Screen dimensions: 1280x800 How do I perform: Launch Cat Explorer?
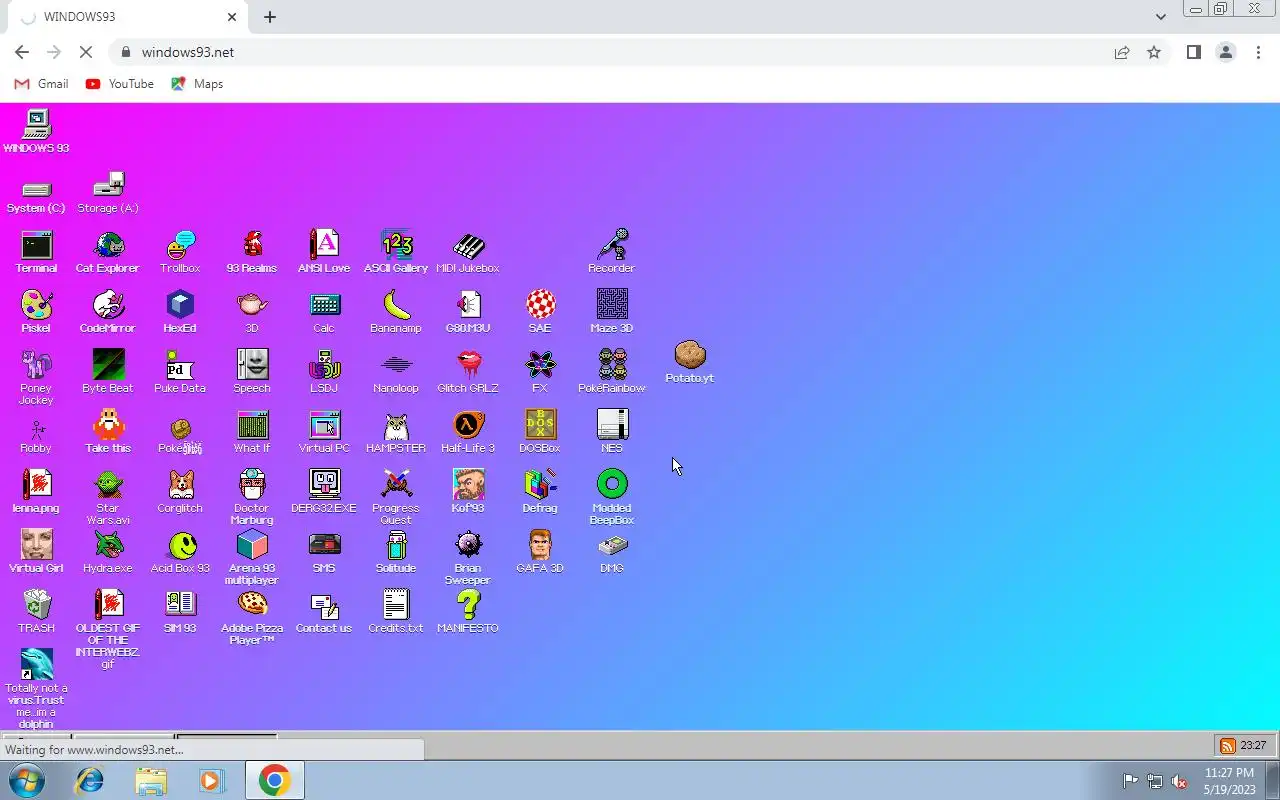pyautogui.click(x=108, y=251)
